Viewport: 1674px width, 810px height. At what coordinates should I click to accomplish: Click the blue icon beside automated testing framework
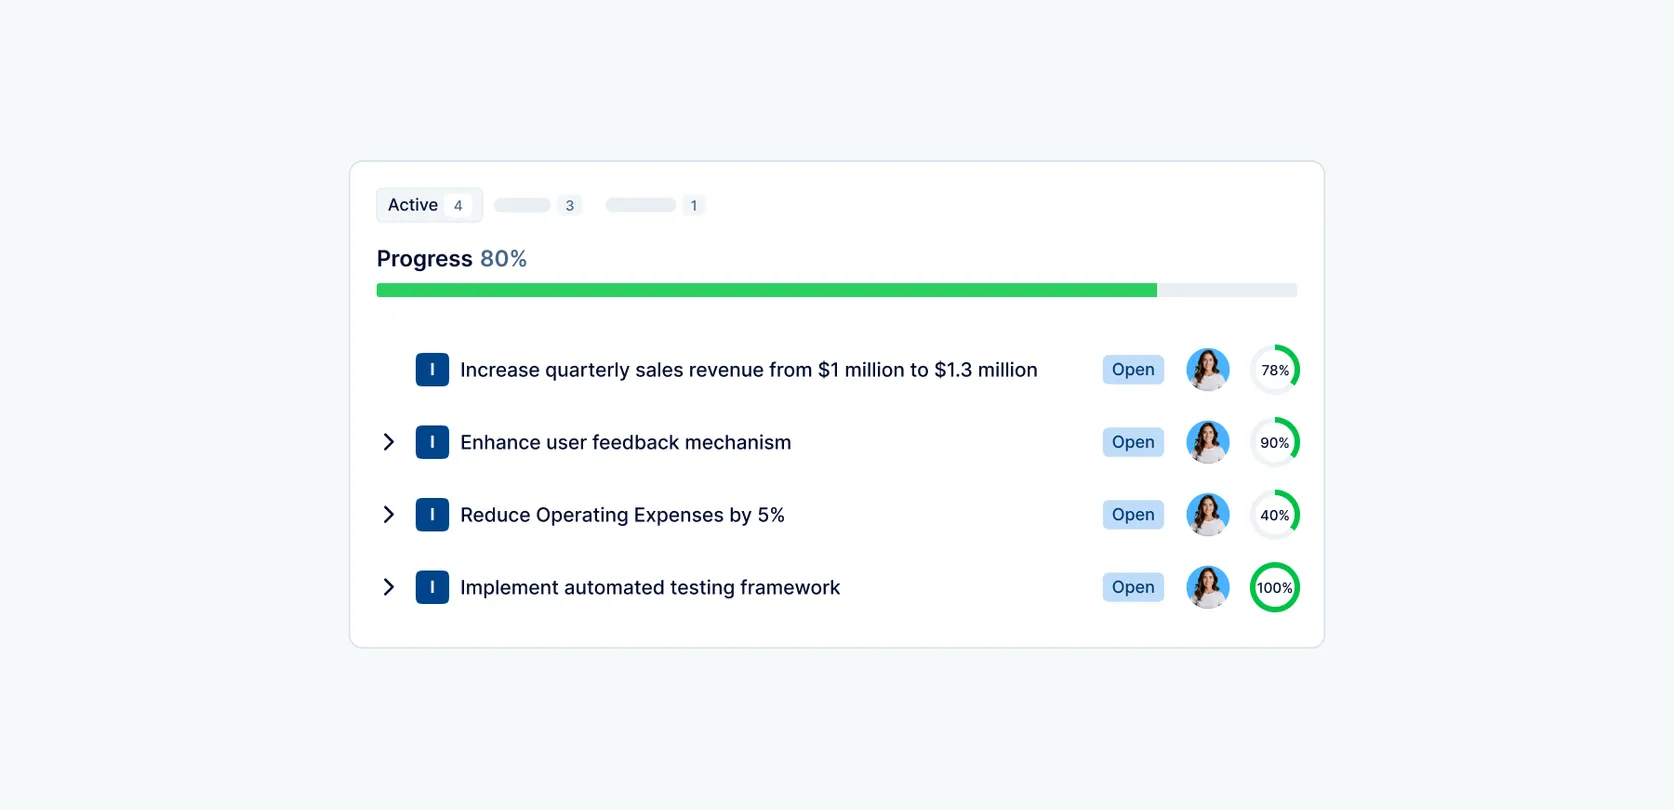pyautogui.click(x=432, y=587)
